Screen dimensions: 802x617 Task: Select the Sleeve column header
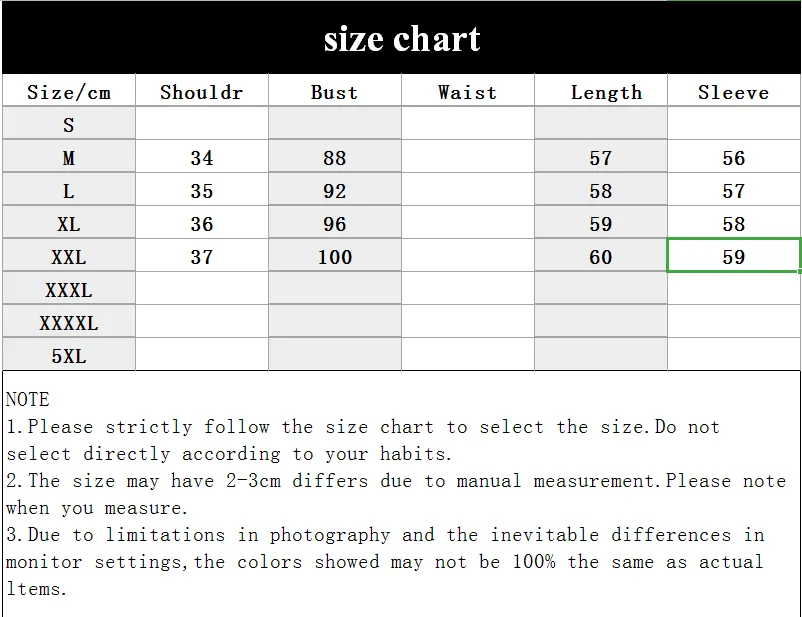click(x=733, y=90)
